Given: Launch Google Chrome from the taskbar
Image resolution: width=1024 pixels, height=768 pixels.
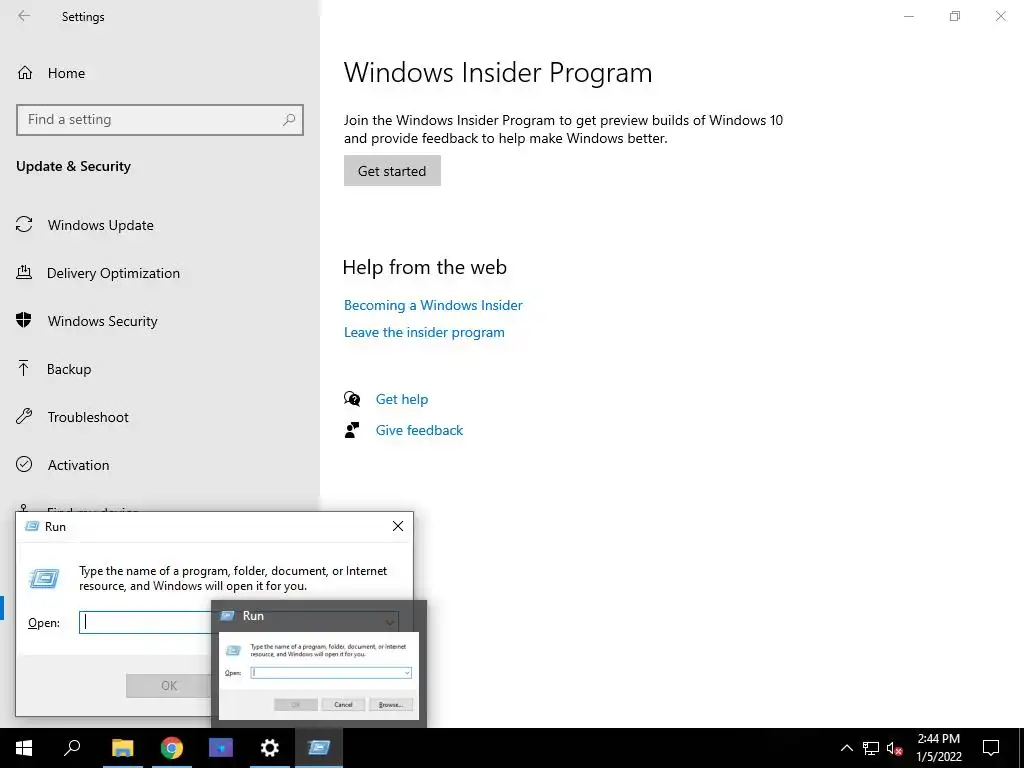Looking at the screenshot, I should coord(172,748).
